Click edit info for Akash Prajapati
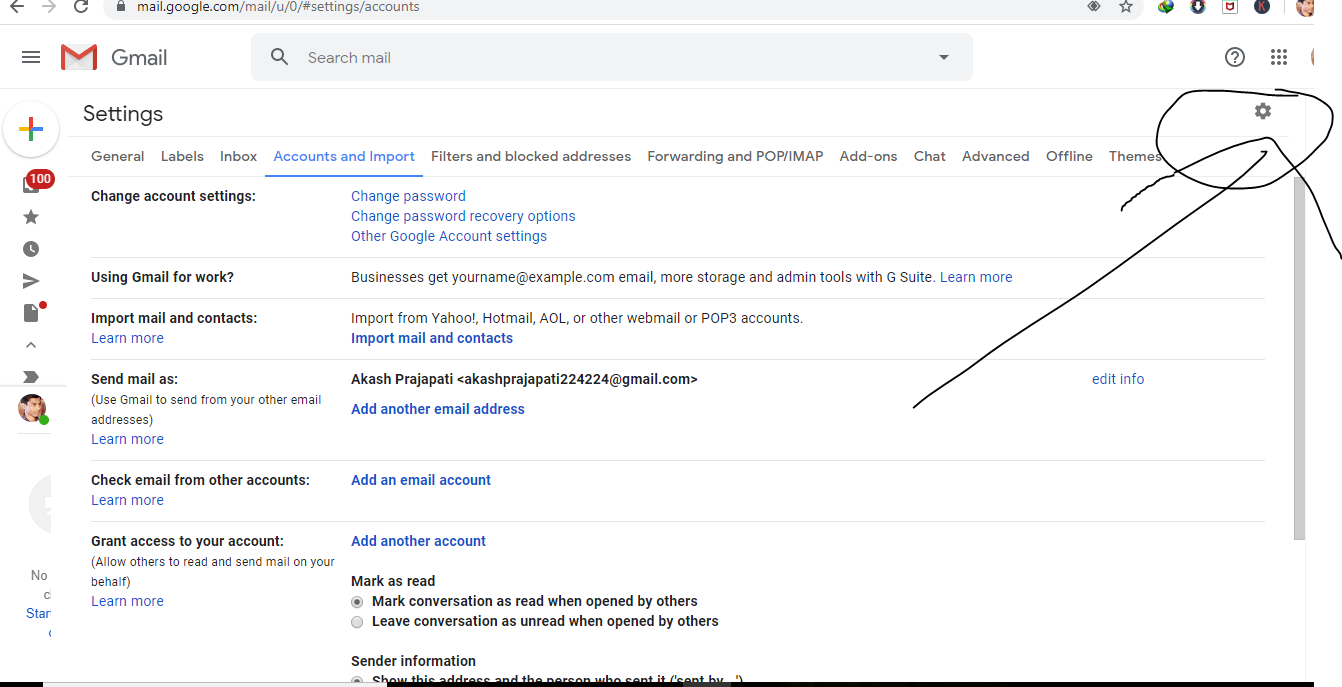Viewport: 1342px width, 687px height. (1118, 379)
